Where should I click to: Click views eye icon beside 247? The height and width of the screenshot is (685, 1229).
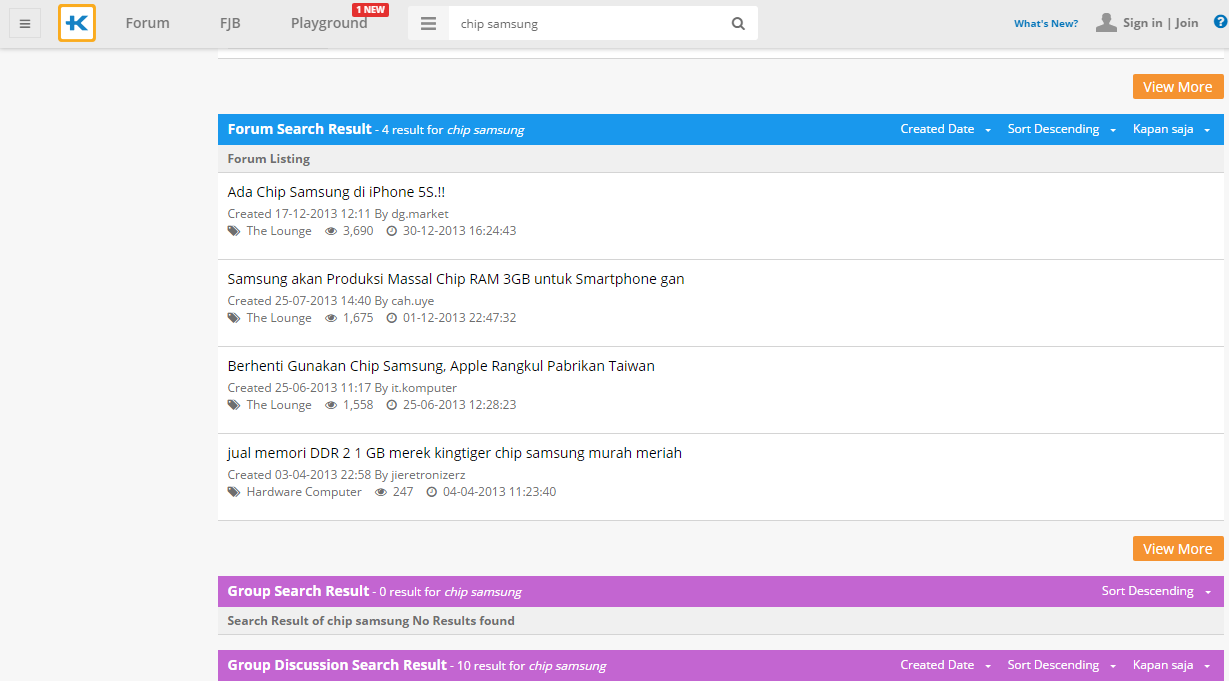pos(381,492)
